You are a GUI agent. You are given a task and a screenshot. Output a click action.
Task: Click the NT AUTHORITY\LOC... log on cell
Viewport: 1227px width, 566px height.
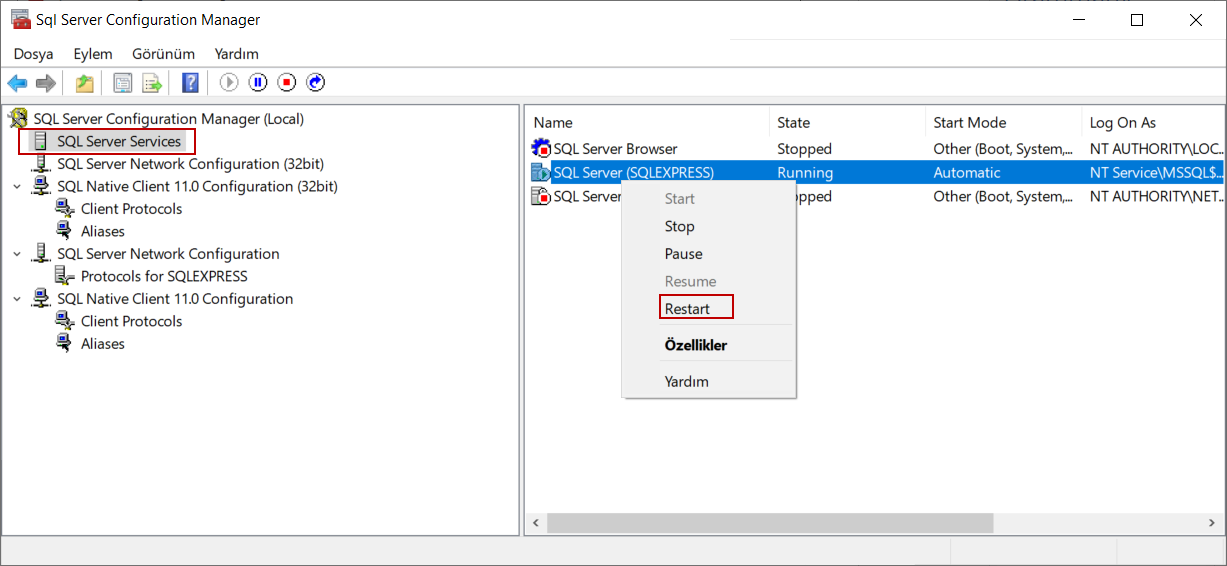[1156, 149]
